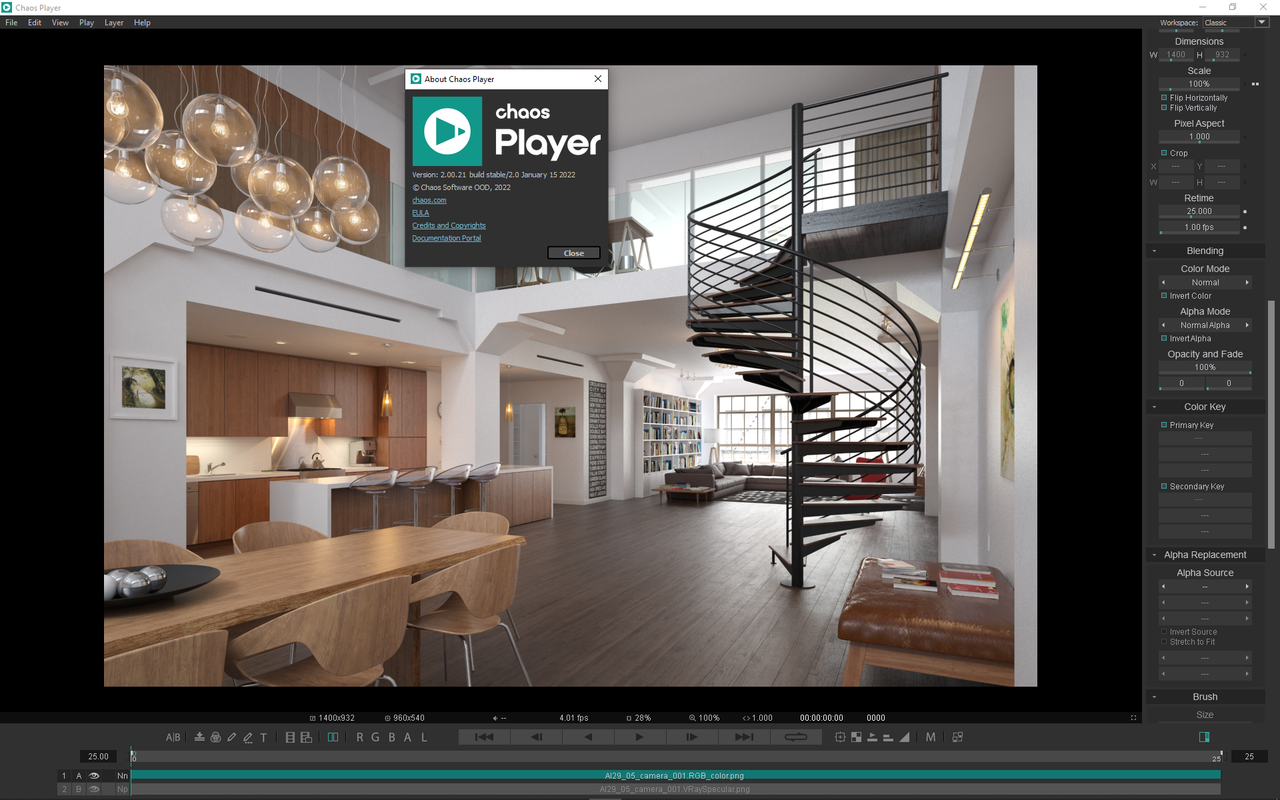Click next arrow on Color Mode Normal
1280x800 pixels.
[x=1247, y=283]
